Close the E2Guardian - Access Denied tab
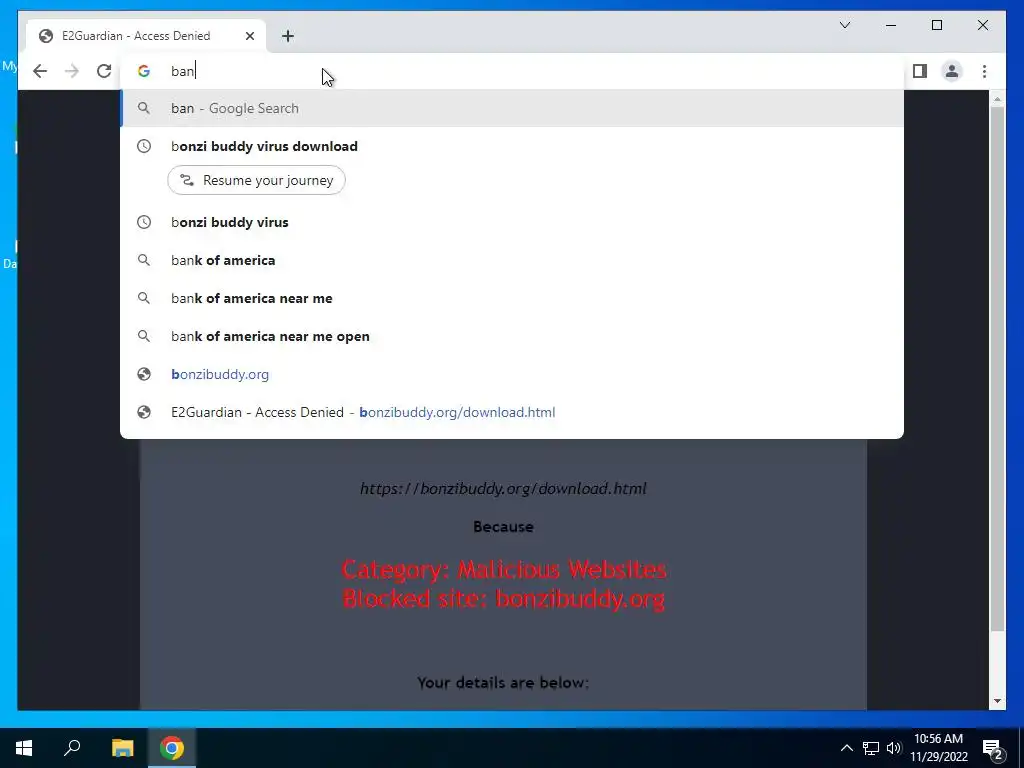 click(249, 36)
